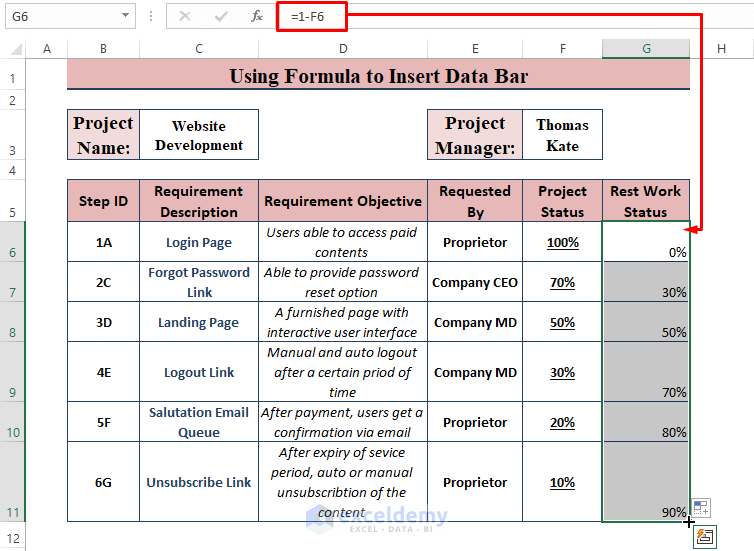754x551 pixels.
Task: Select row 9 header
Action: (13, 372)
